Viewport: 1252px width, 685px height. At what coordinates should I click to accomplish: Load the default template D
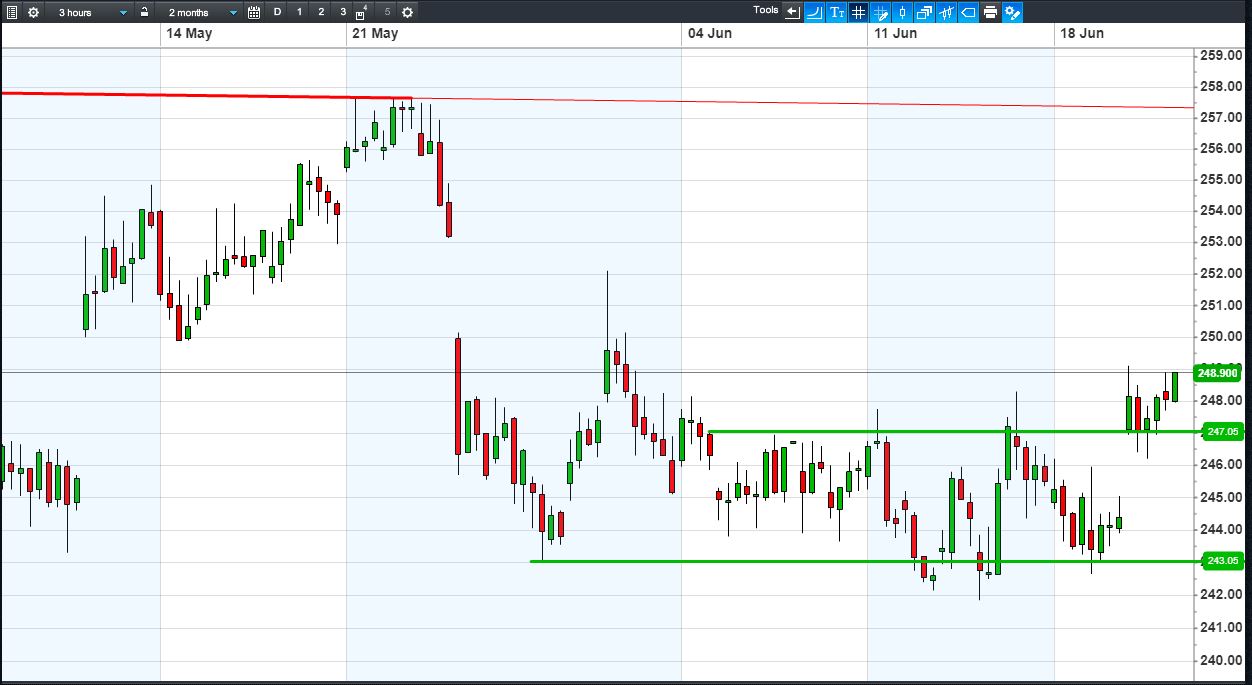coord(277,12)
